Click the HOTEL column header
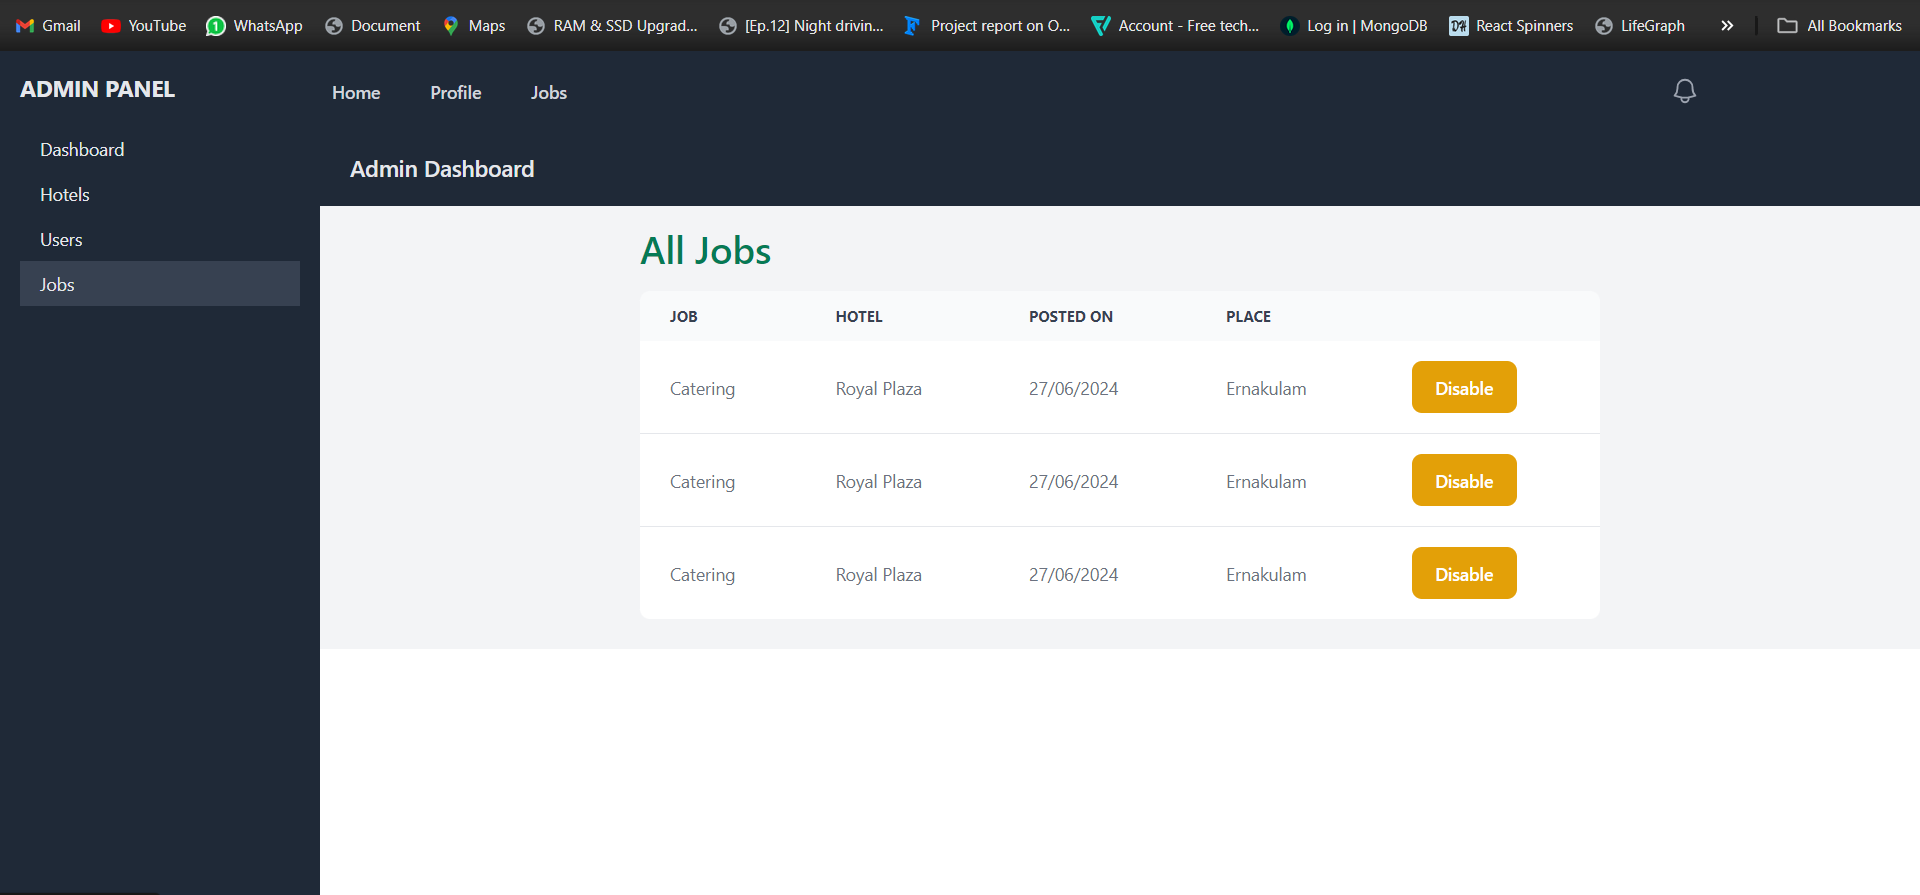Screen dimensions: 1920x895 (x=859, y=317)
